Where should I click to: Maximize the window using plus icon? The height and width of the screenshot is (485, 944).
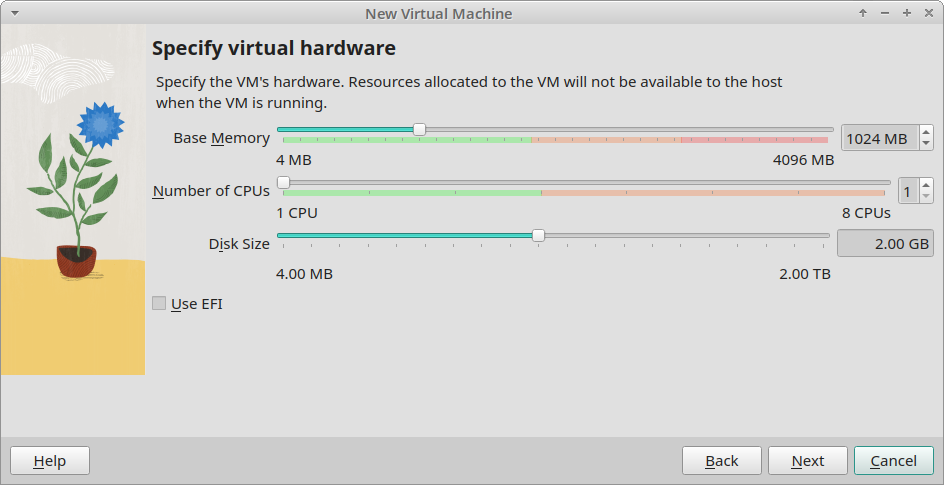pyautogui.click(x=907, y=13)
